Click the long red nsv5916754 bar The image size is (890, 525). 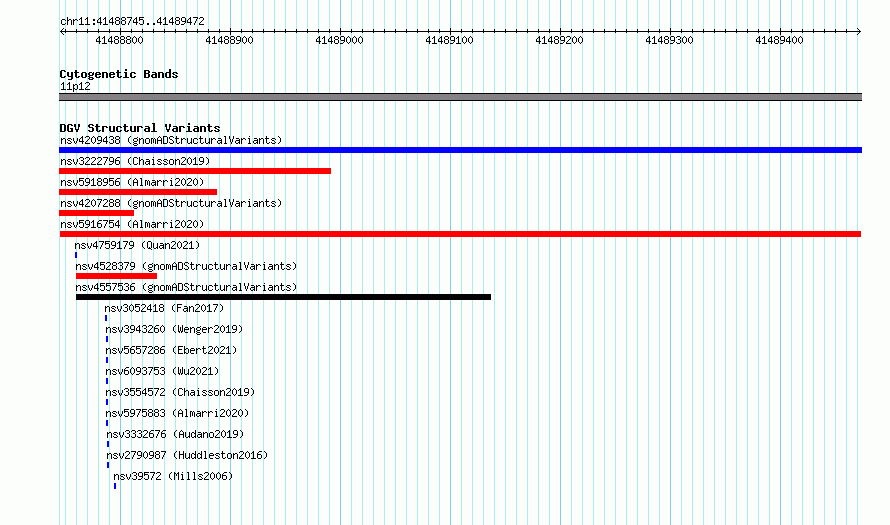460,234
